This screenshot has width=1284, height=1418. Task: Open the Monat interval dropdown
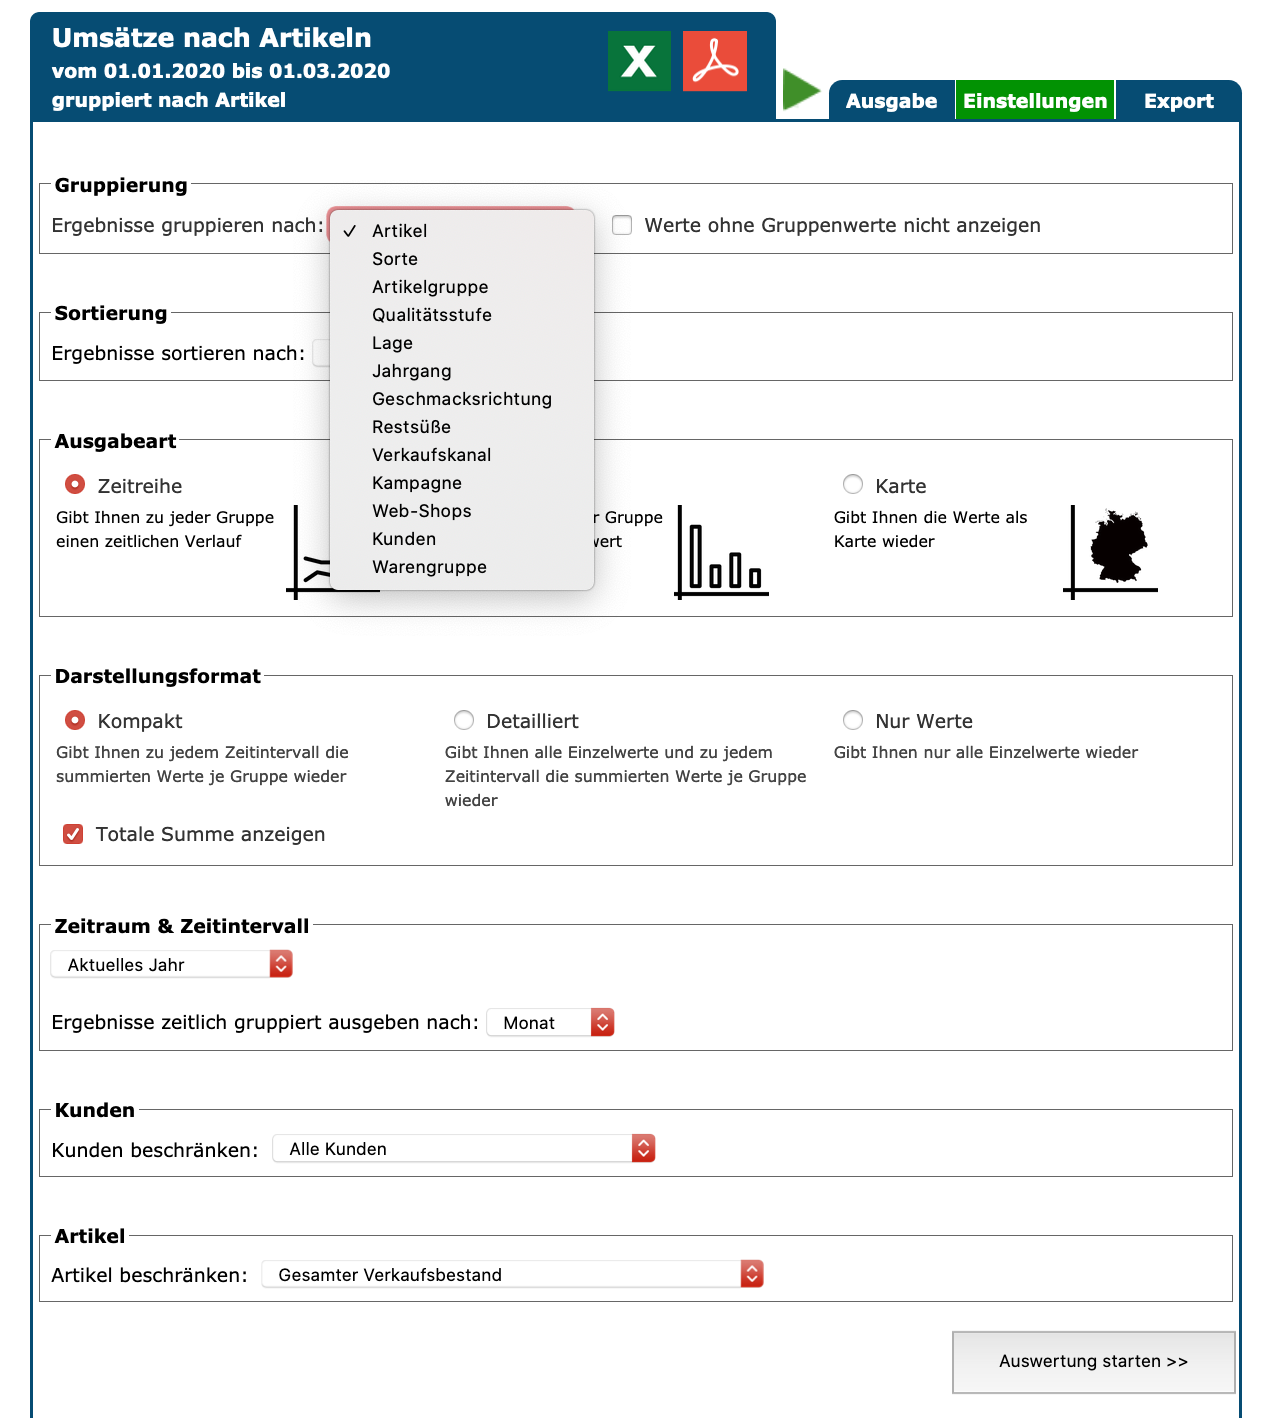(x=550, y=1022)
